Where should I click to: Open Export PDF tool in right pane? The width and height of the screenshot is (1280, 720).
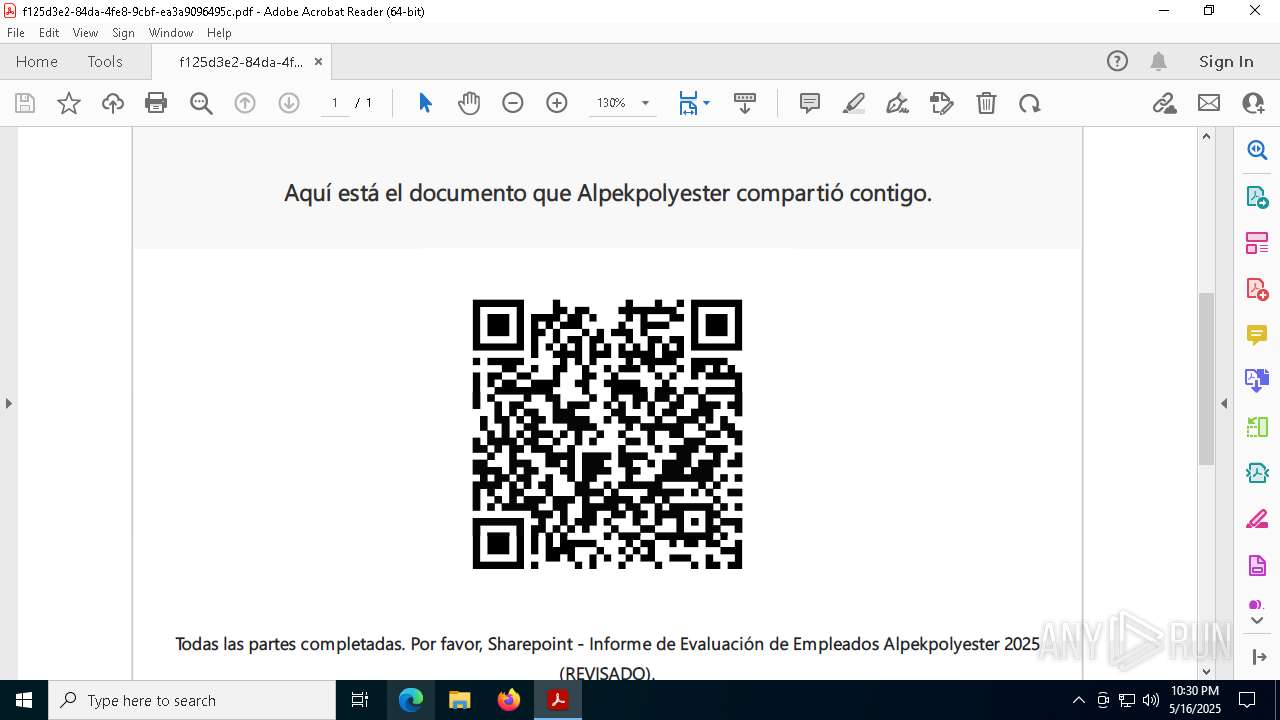click(x=1257, y=197)
